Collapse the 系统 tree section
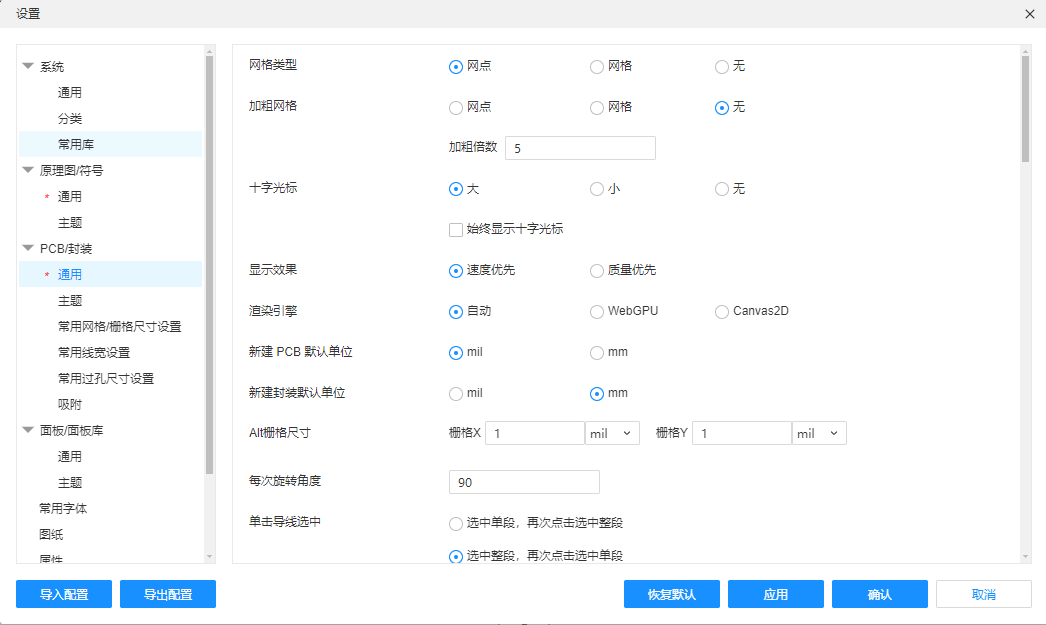 [x=28, y=67]
